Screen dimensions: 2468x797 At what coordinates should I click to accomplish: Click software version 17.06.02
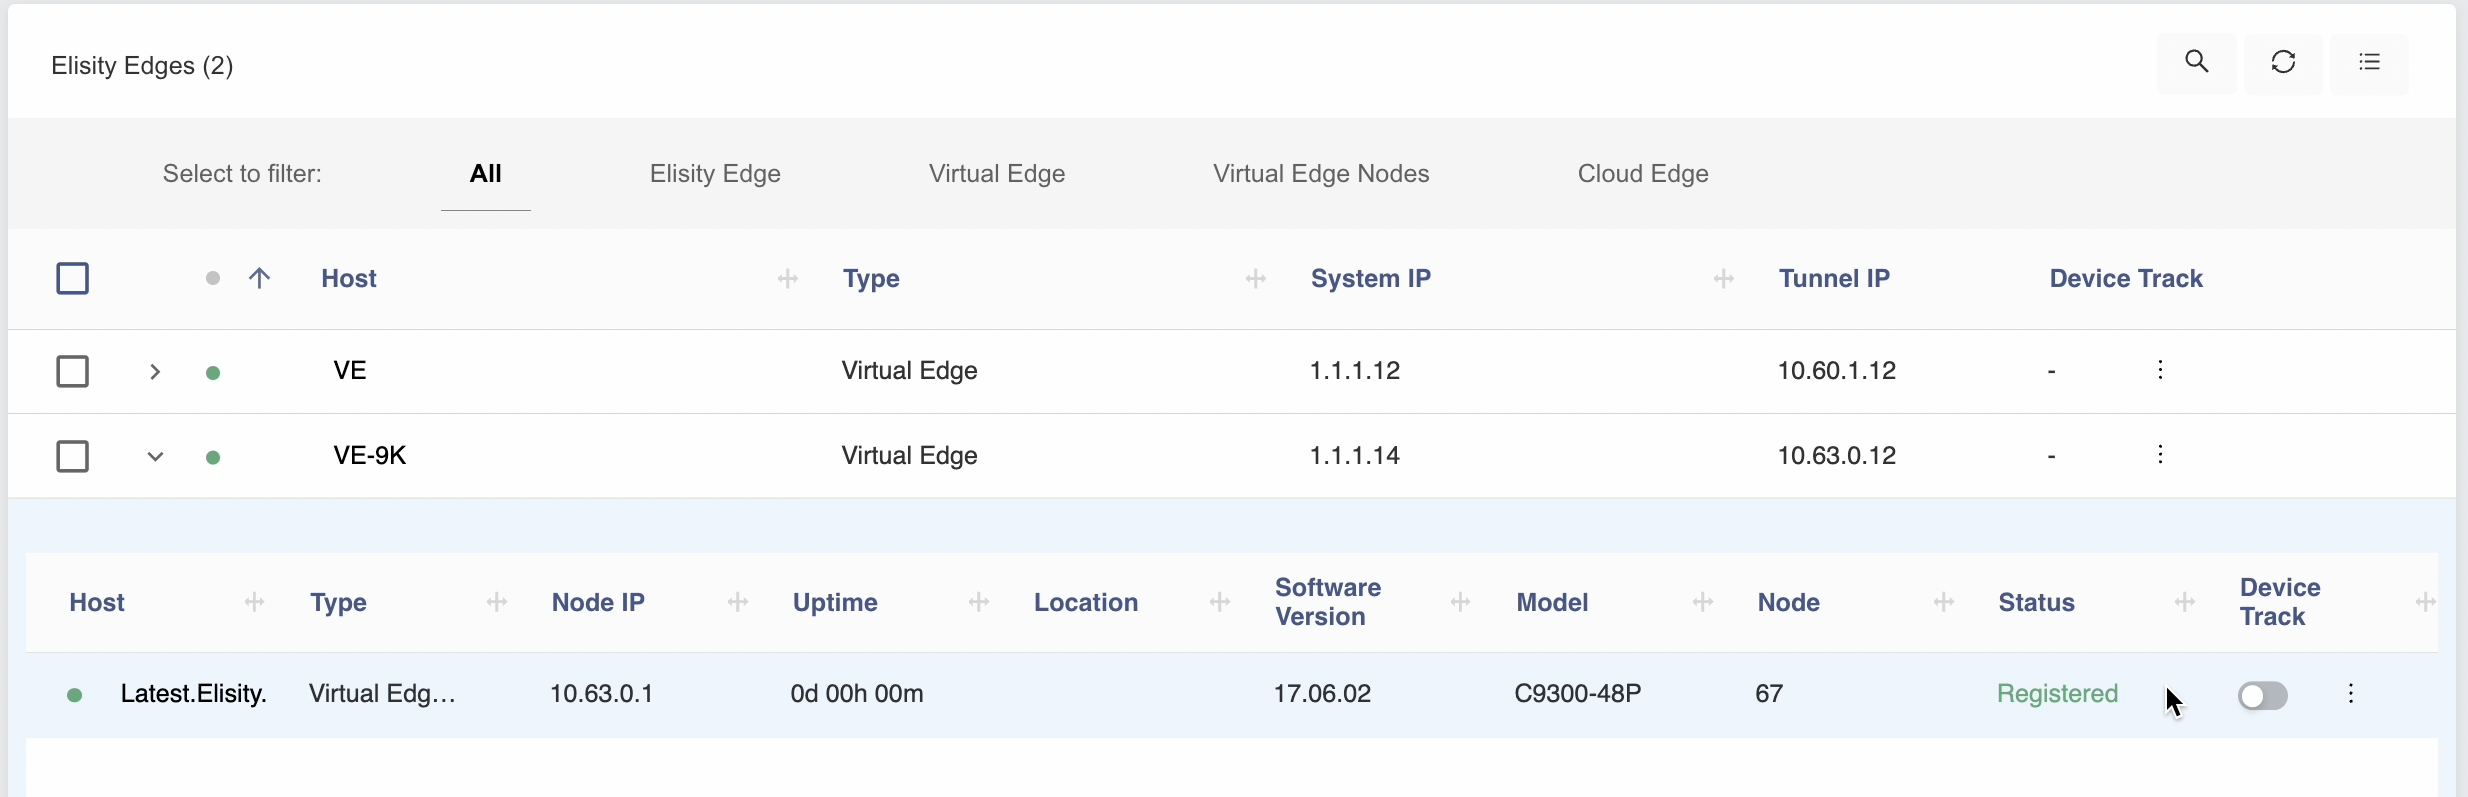(x=1322, y=693)
